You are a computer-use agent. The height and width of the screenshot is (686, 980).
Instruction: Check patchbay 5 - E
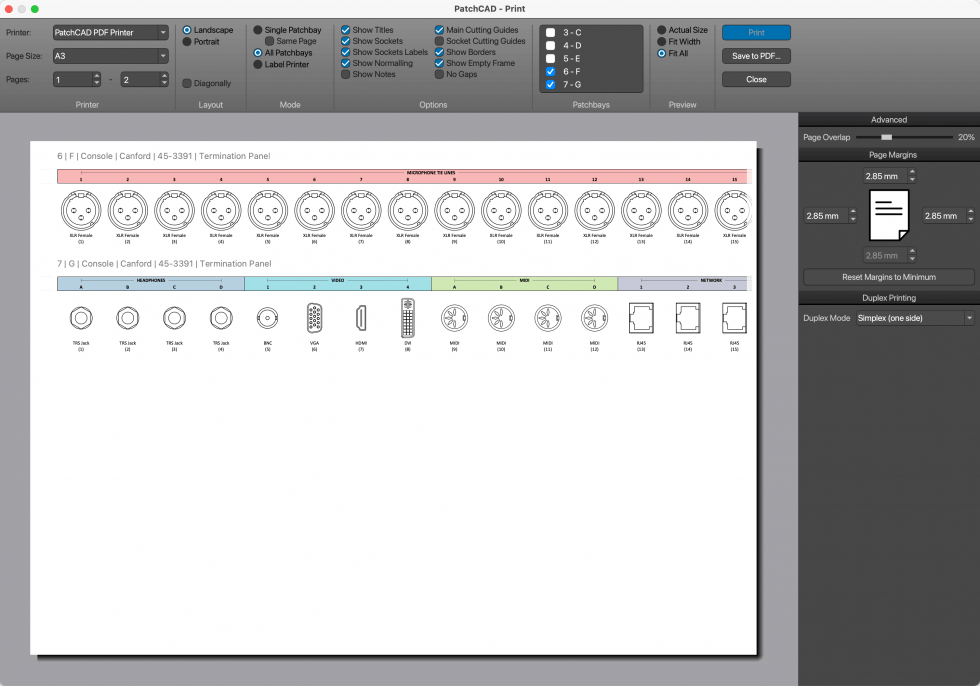point(551,59)
